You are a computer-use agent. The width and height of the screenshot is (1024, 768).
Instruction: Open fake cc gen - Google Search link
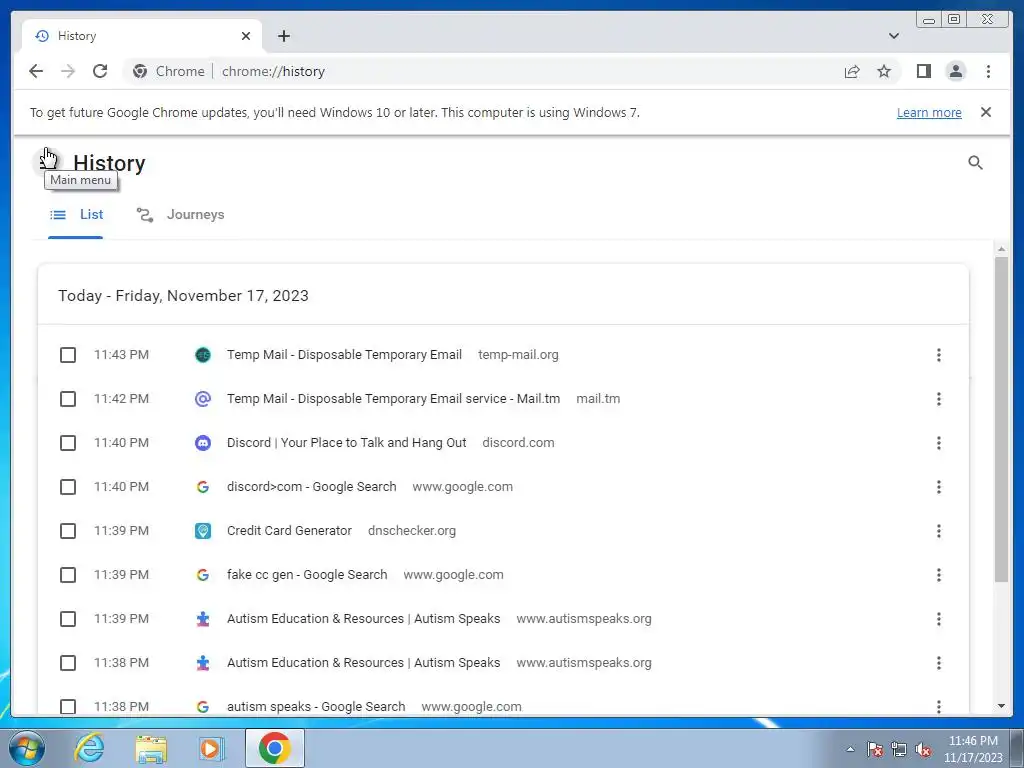307,575
